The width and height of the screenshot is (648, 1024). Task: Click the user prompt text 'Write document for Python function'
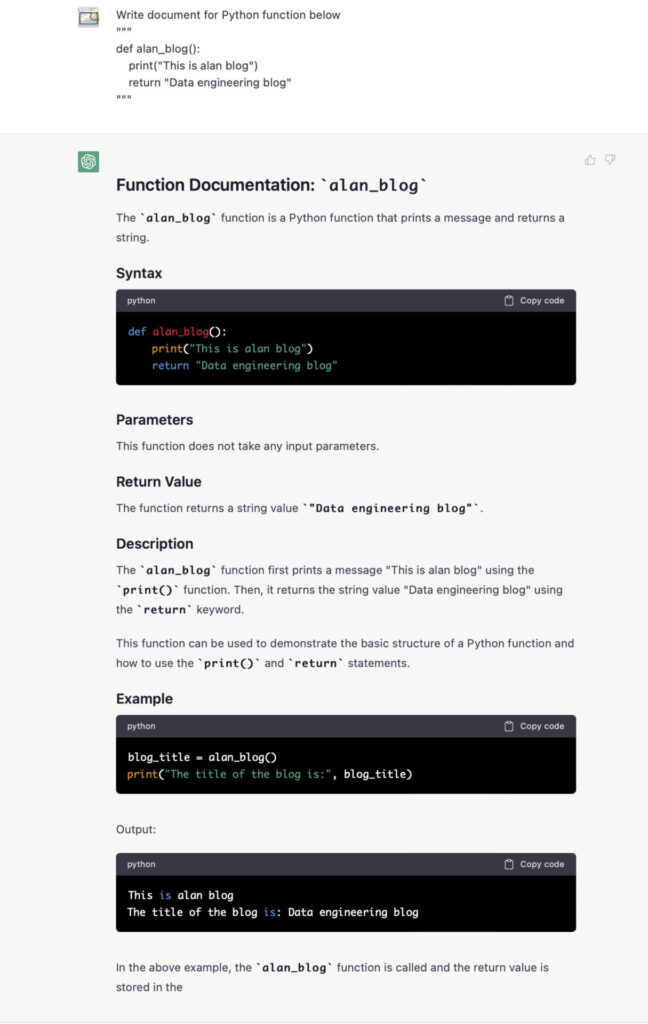coord(228,15)
